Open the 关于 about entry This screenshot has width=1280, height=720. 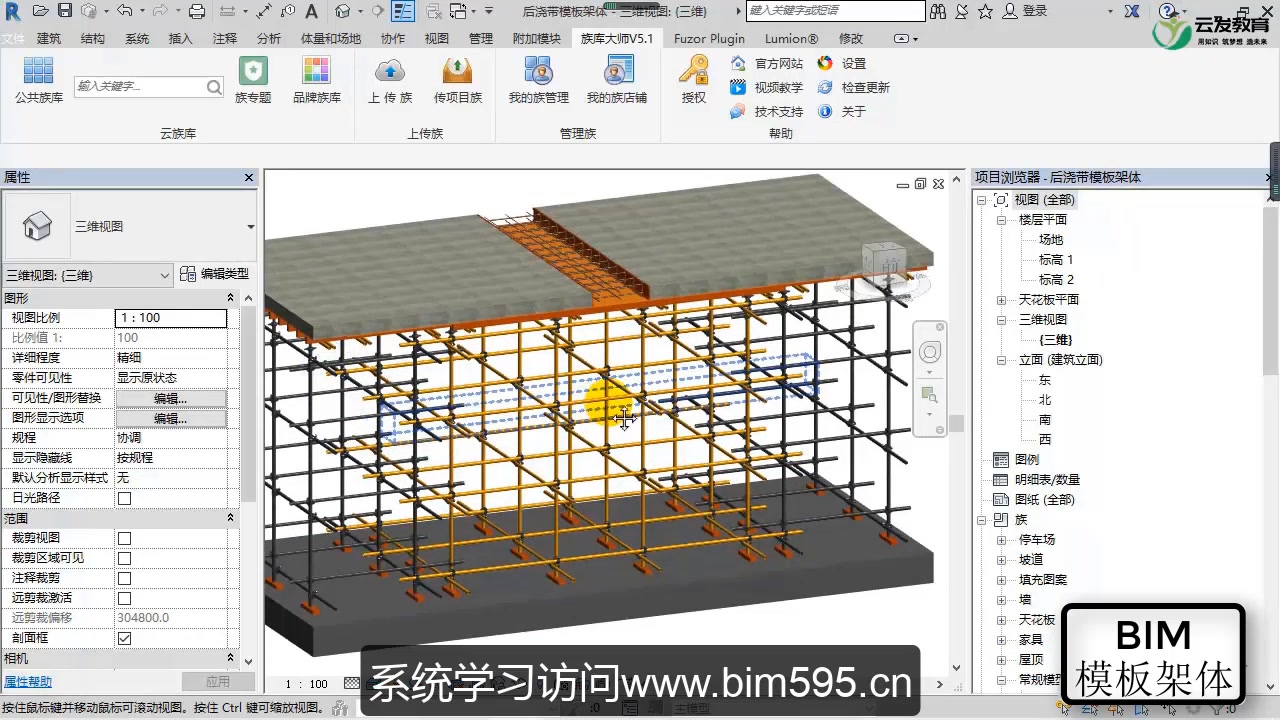click(x=842, y=111)
